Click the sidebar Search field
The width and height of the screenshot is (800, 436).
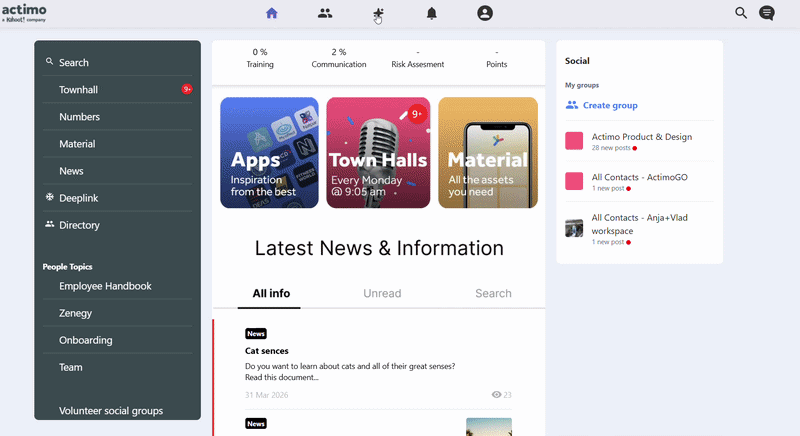pyautogui.click(x=117, y=62)
